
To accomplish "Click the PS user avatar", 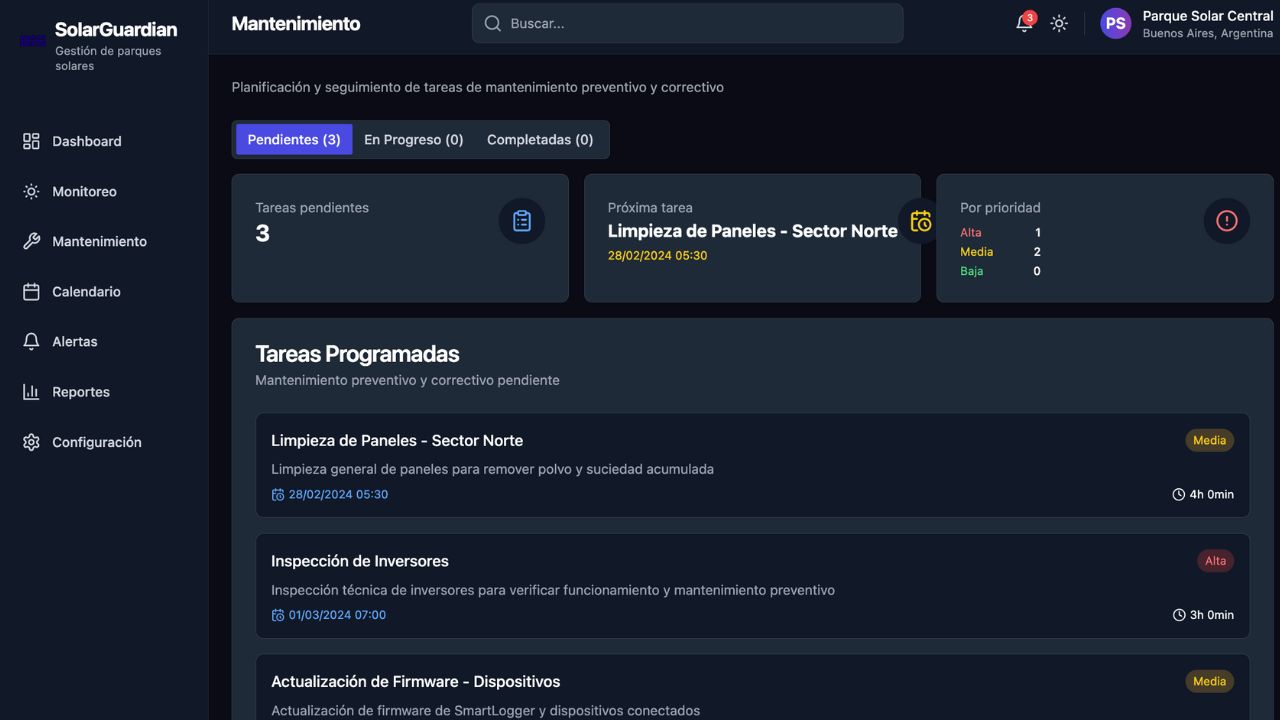I will (x=1115, y=23).
